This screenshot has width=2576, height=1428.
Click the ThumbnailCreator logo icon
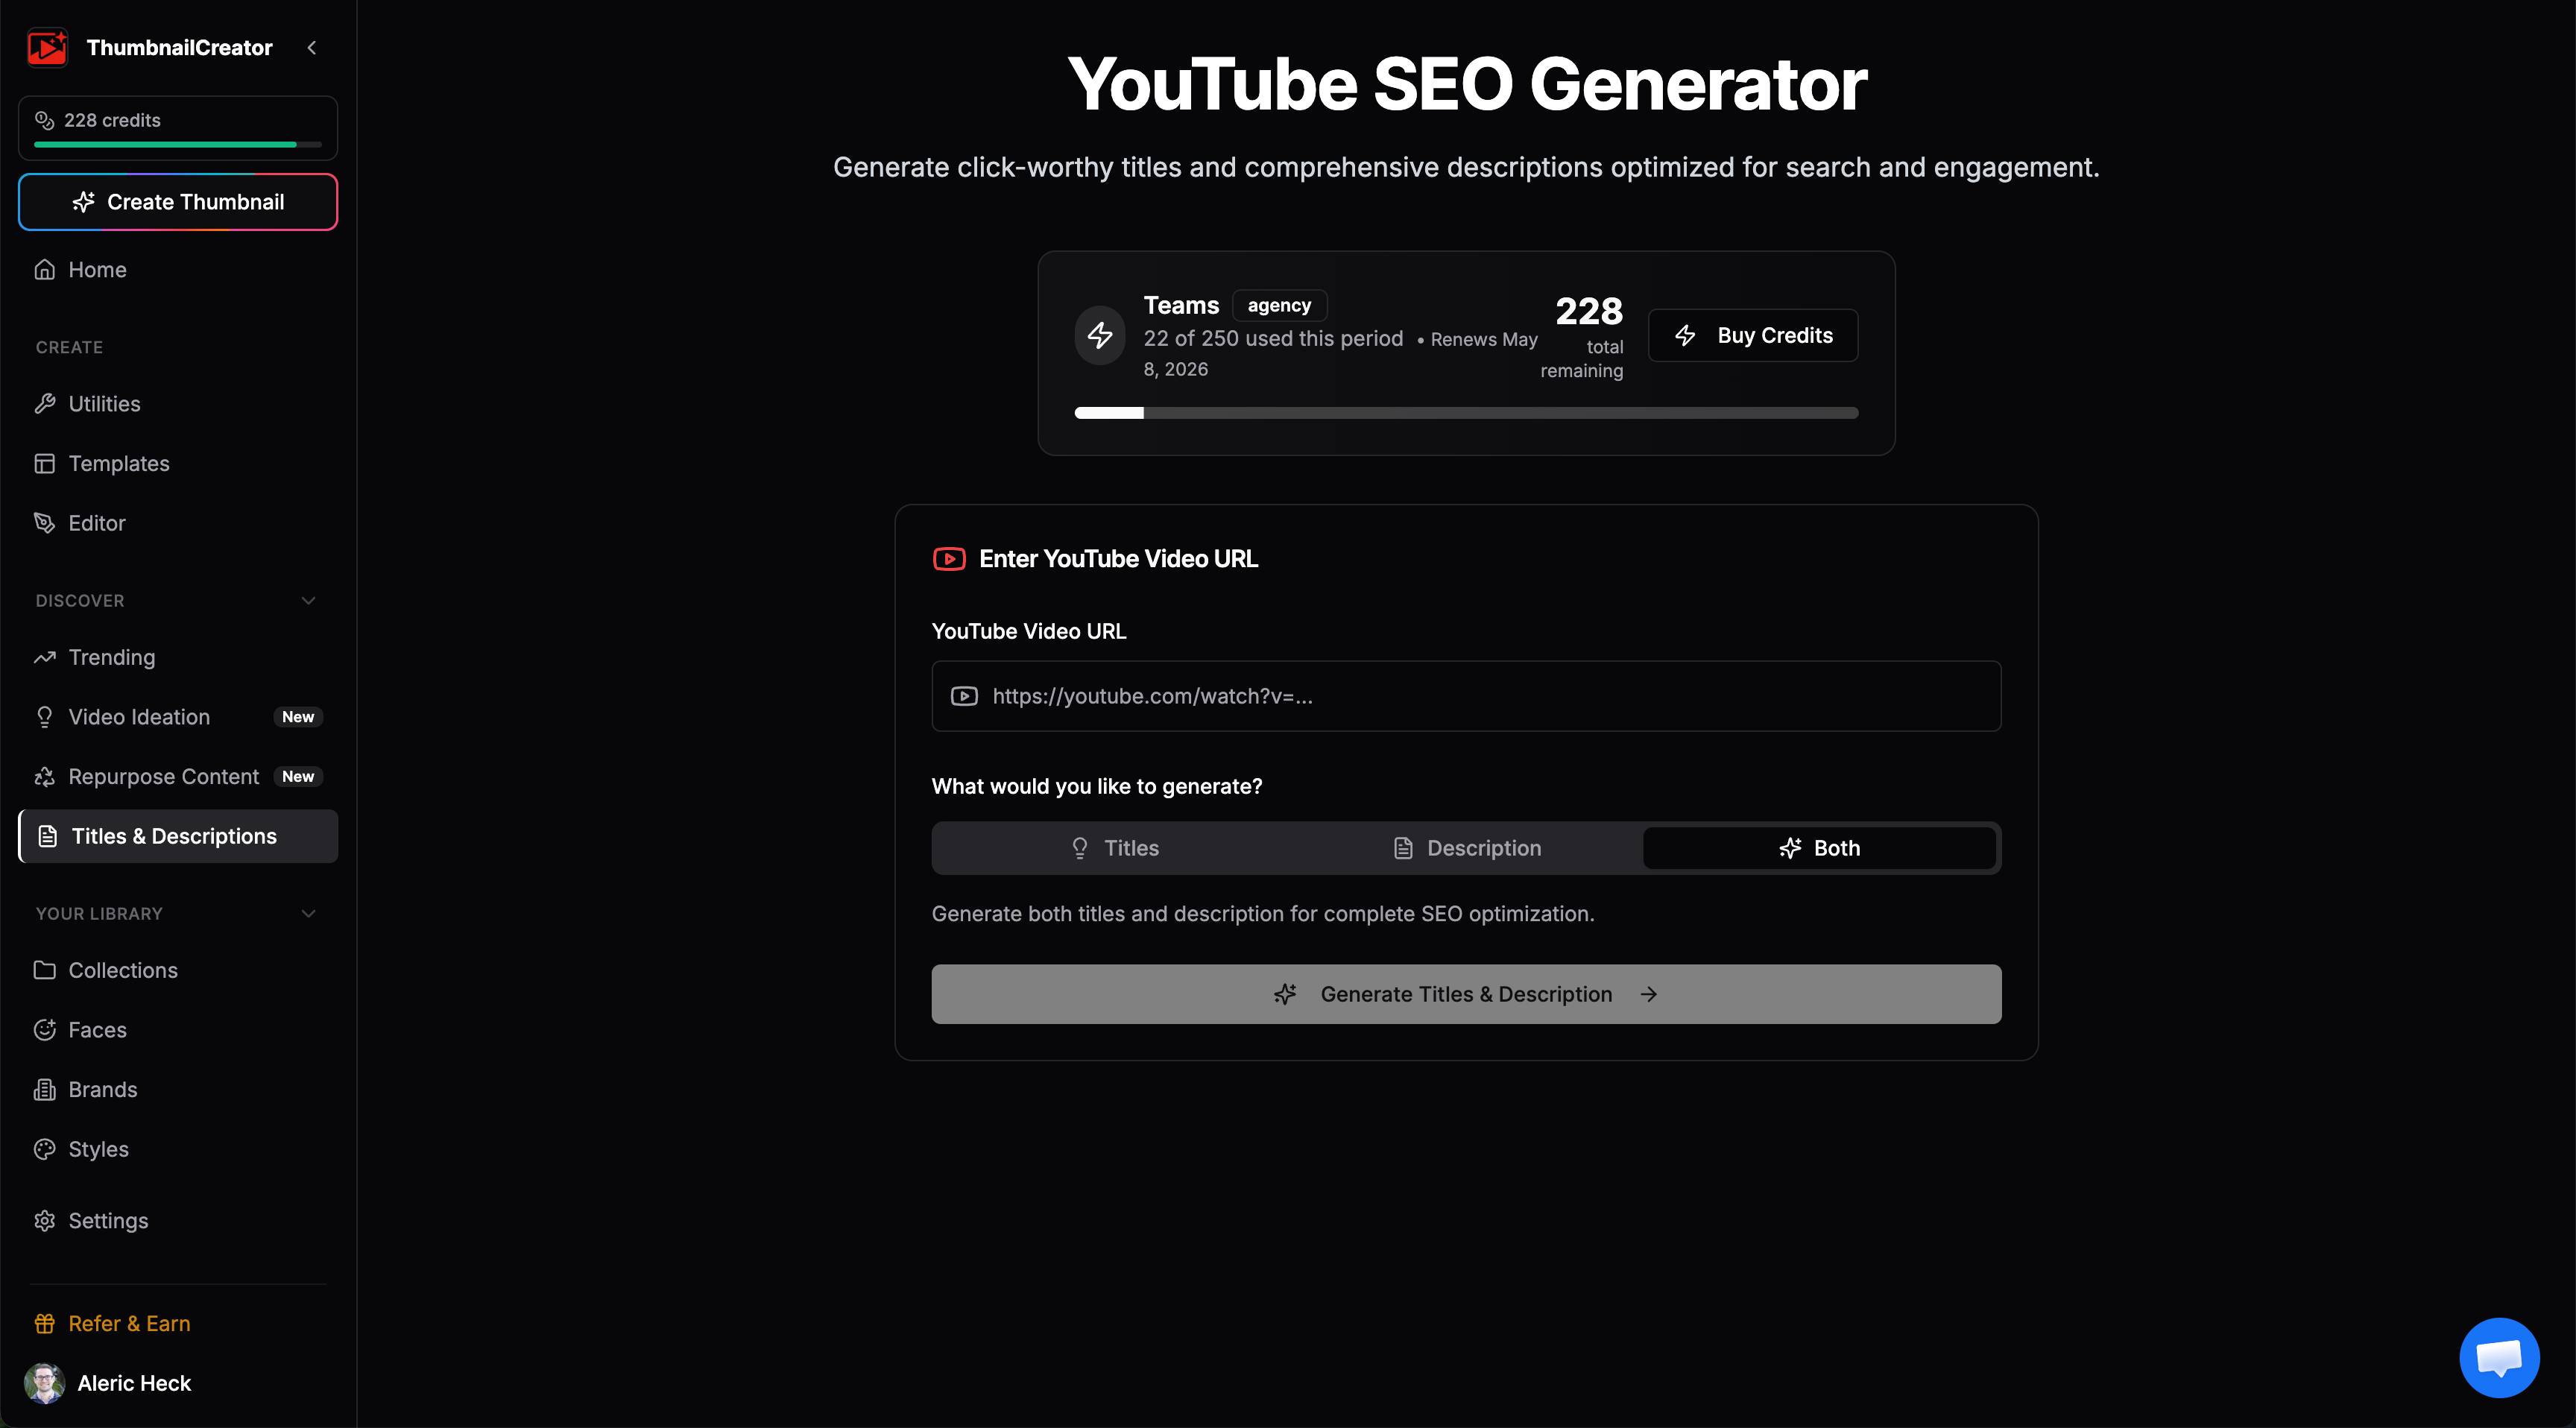coord(47,47)
